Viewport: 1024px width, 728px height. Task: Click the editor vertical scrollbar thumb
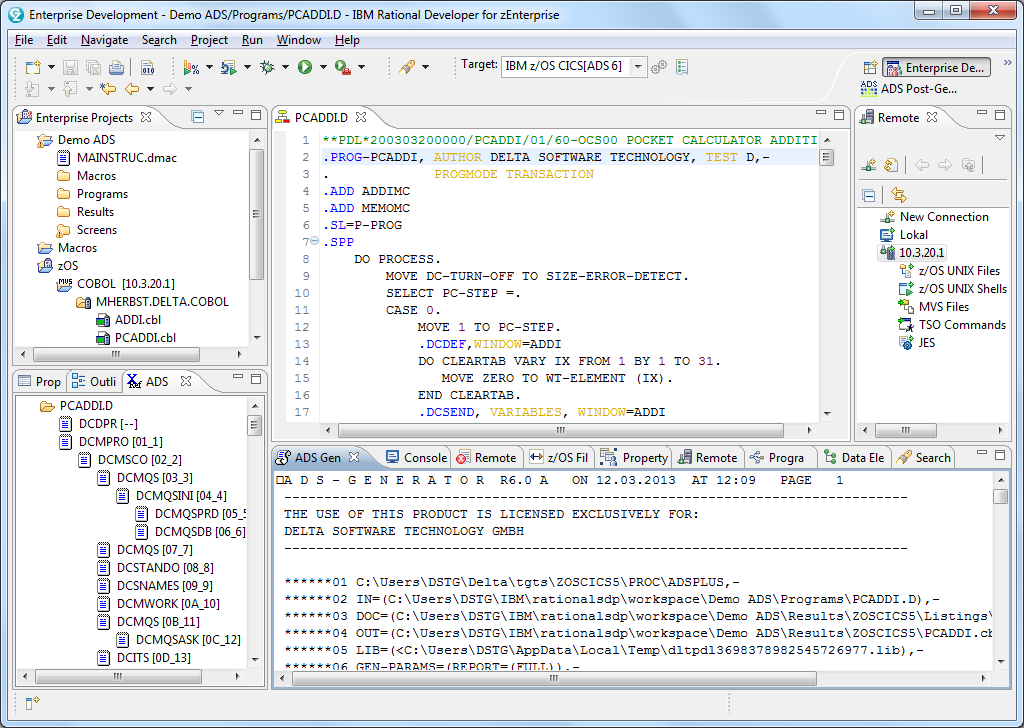pyautogui.click(x=827, y=157)
